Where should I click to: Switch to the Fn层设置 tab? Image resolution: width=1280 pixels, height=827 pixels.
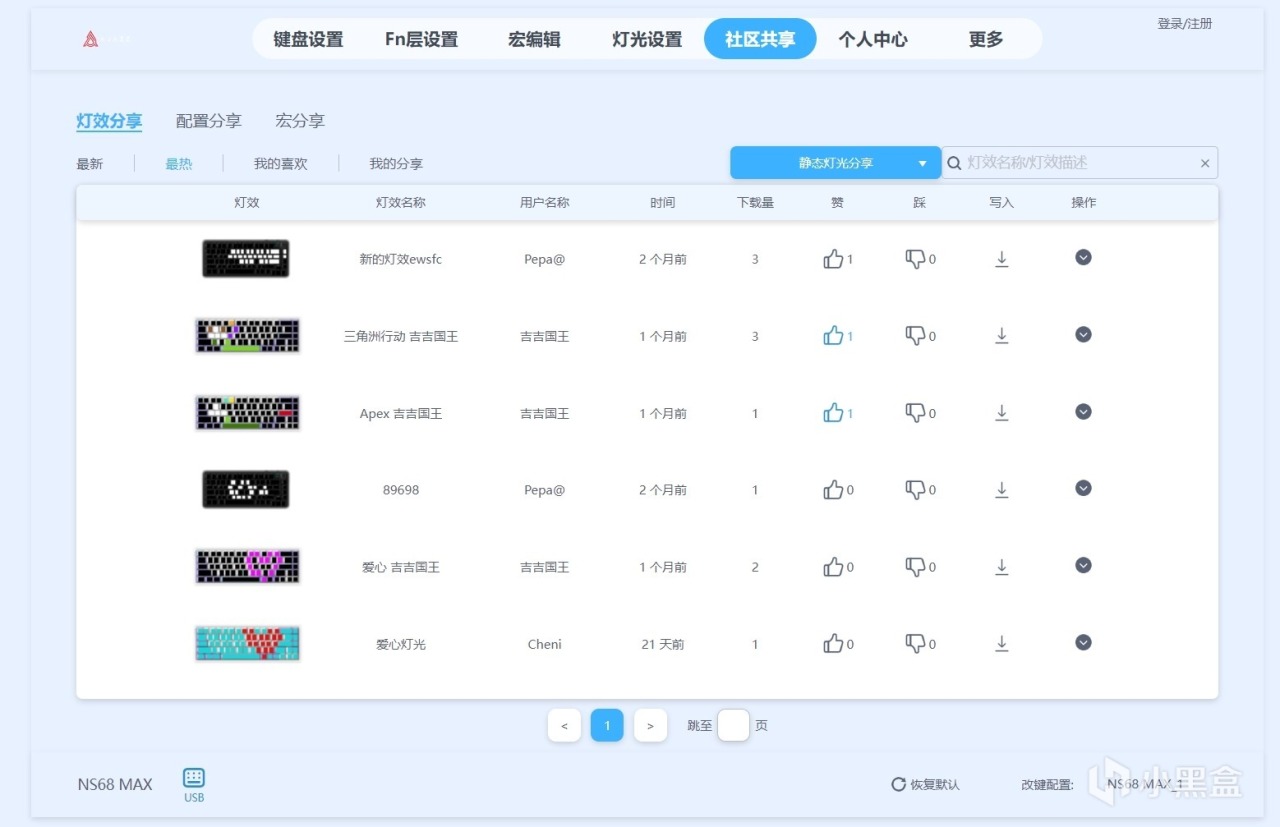421,40
